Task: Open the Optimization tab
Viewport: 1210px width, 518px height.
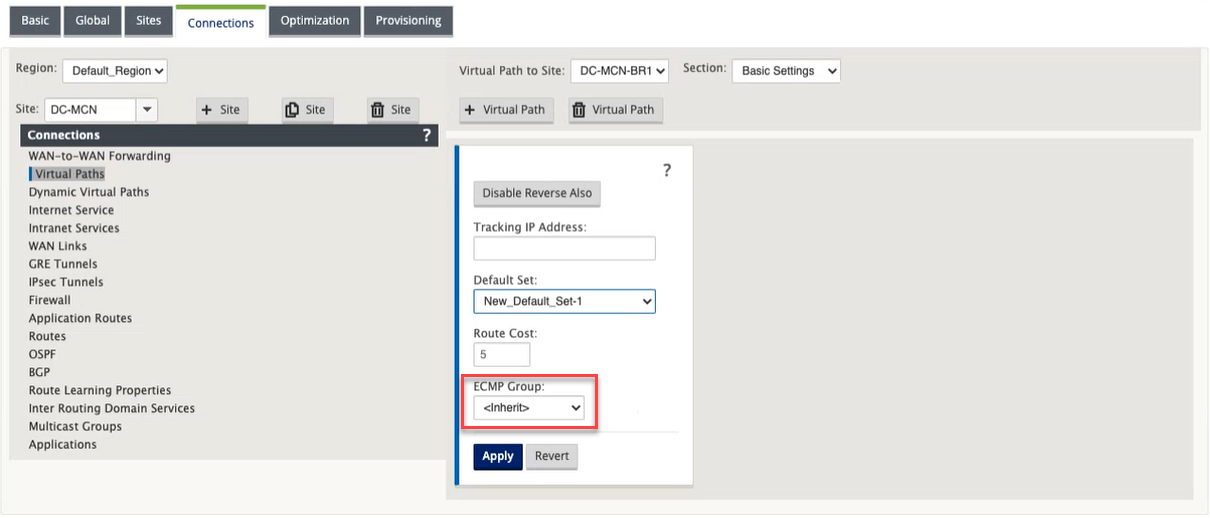Action: (315, 21)
